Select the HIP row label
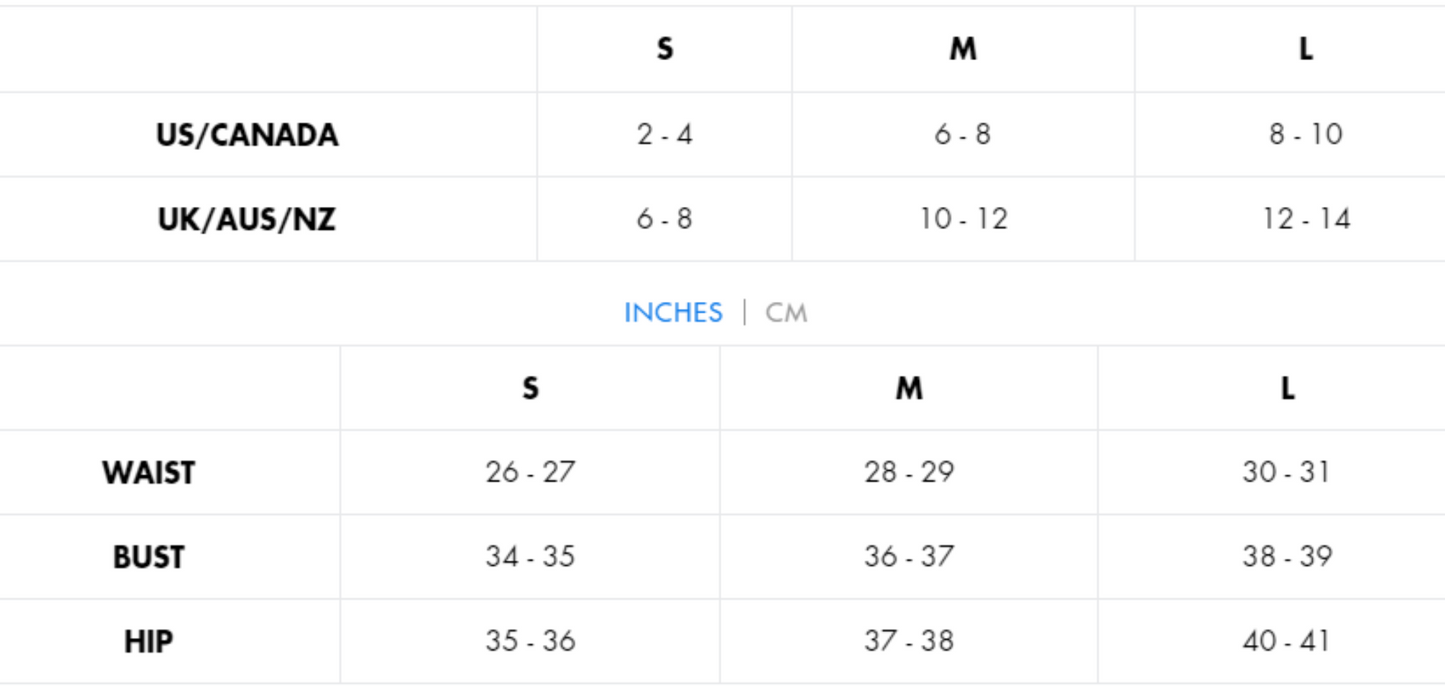Viewport: 1445px width, 686px height. point(148,641)
